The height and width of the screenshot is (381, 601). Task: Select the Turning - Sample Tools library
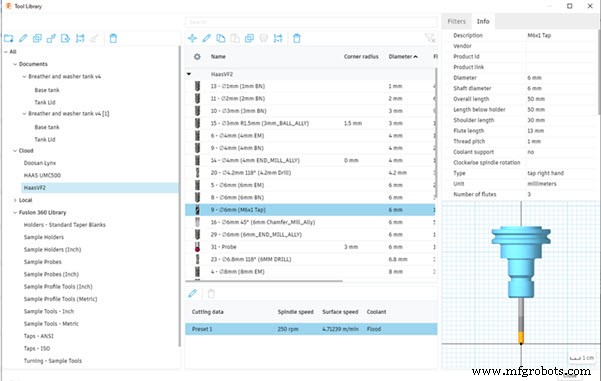(x=53, y=361)
